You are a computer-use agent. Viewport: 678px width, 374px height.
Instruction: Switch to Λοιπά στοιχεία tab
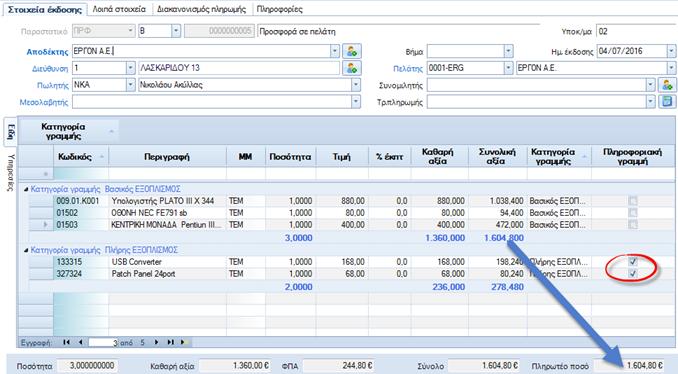coord(119,9)
